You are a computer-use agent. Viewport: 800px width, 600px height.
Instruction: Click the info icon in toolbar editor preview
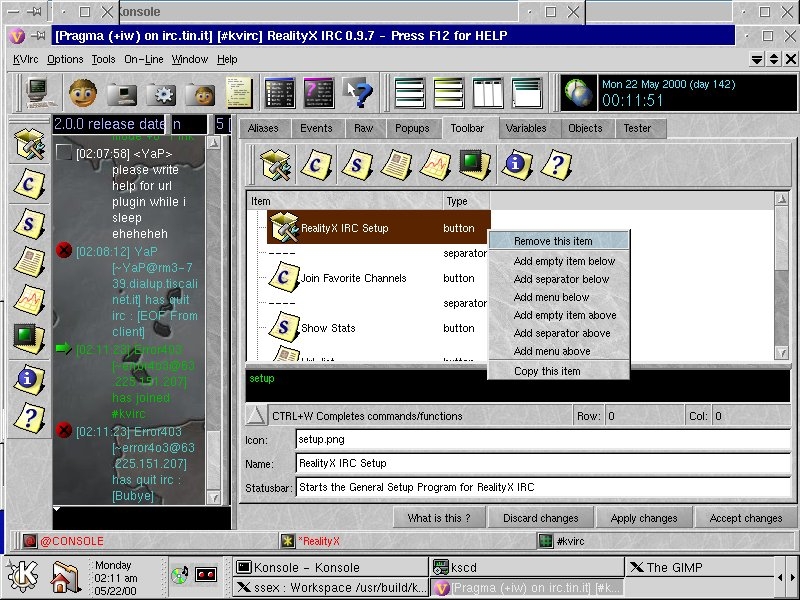[516, 165]
